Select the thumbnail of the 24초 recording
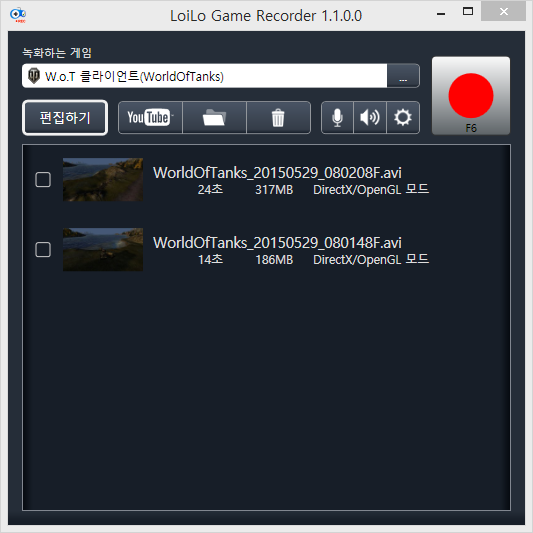 pos(103,179)
